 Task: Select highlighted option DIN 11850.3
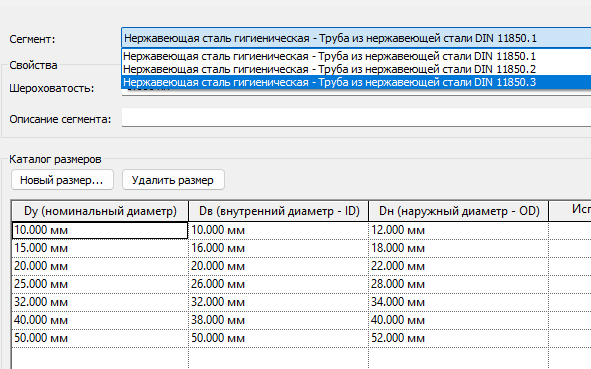click(356, 82)
